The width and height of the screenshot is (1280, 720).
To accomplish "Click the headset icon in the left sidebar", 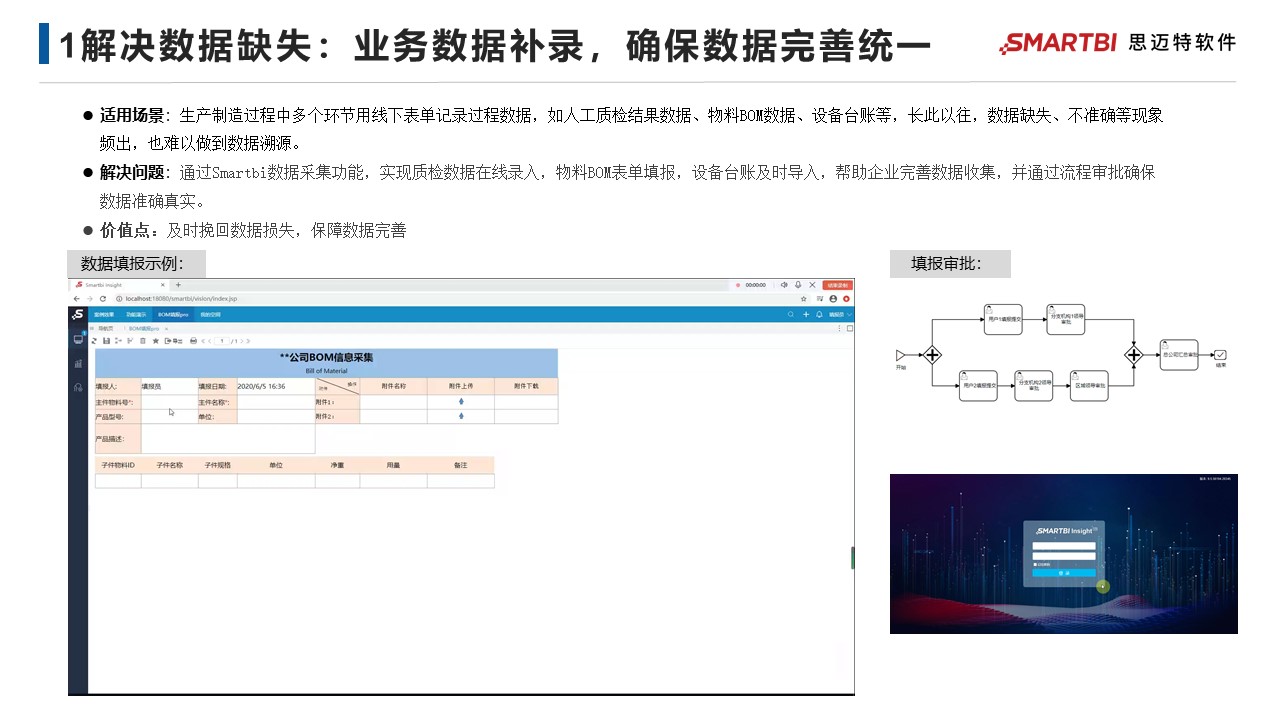I will 78,387.
